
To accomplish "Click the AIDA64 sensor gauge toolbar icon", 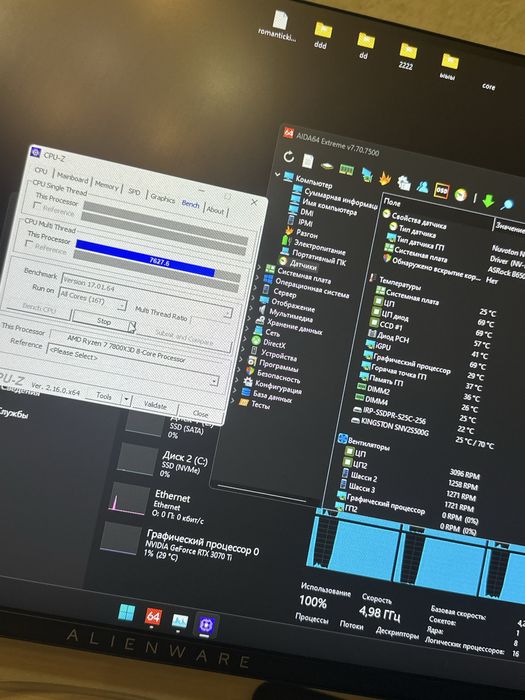I will (460, 195).
